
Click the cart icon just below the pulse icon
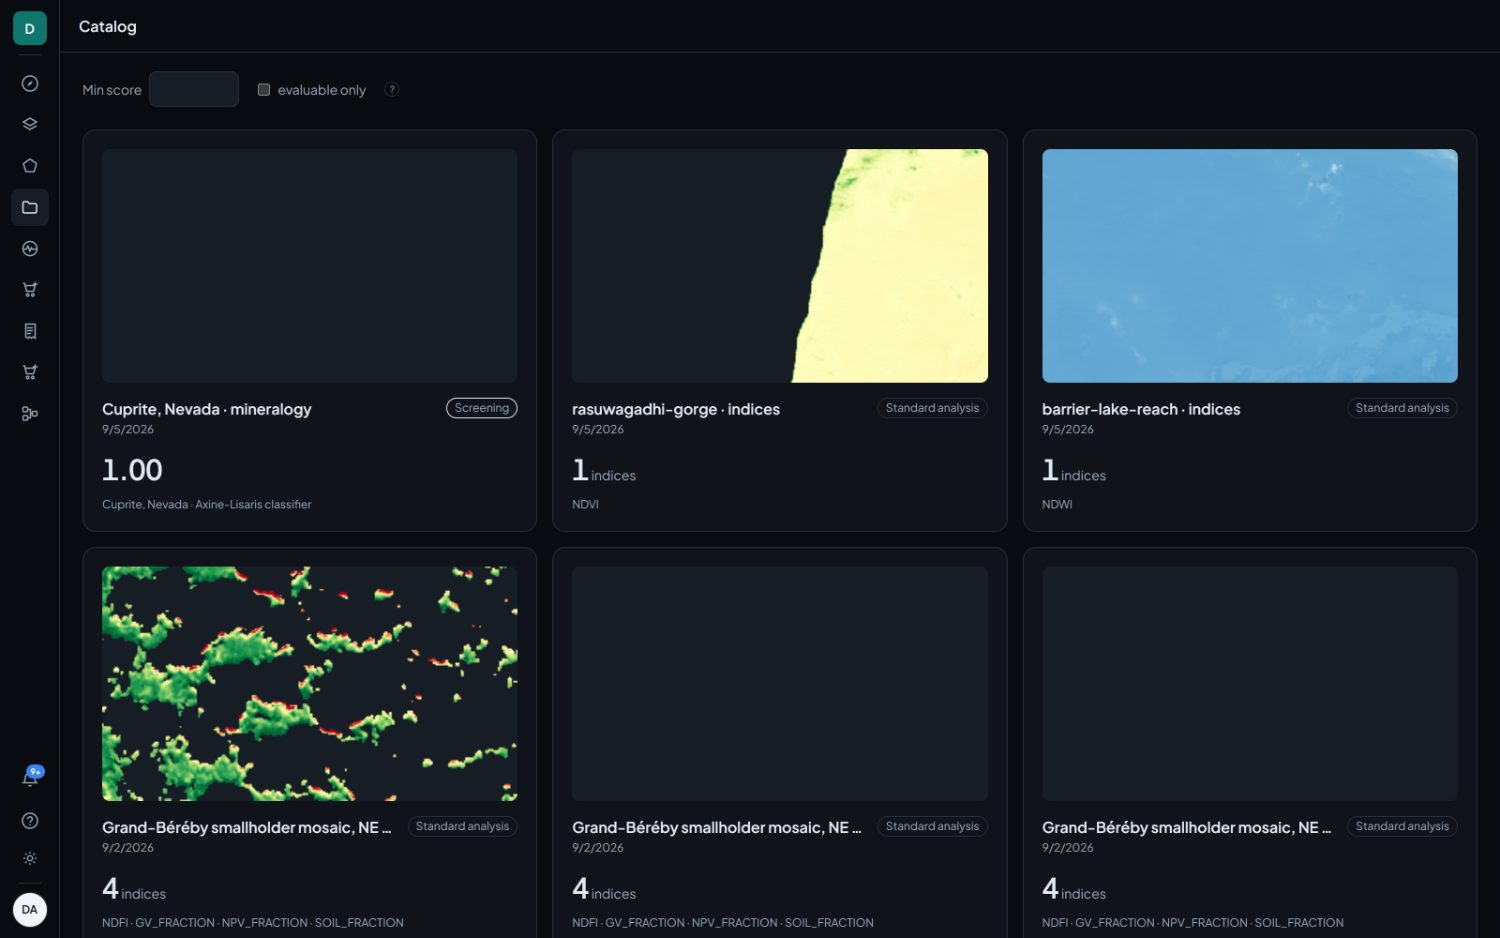[30, 290]
